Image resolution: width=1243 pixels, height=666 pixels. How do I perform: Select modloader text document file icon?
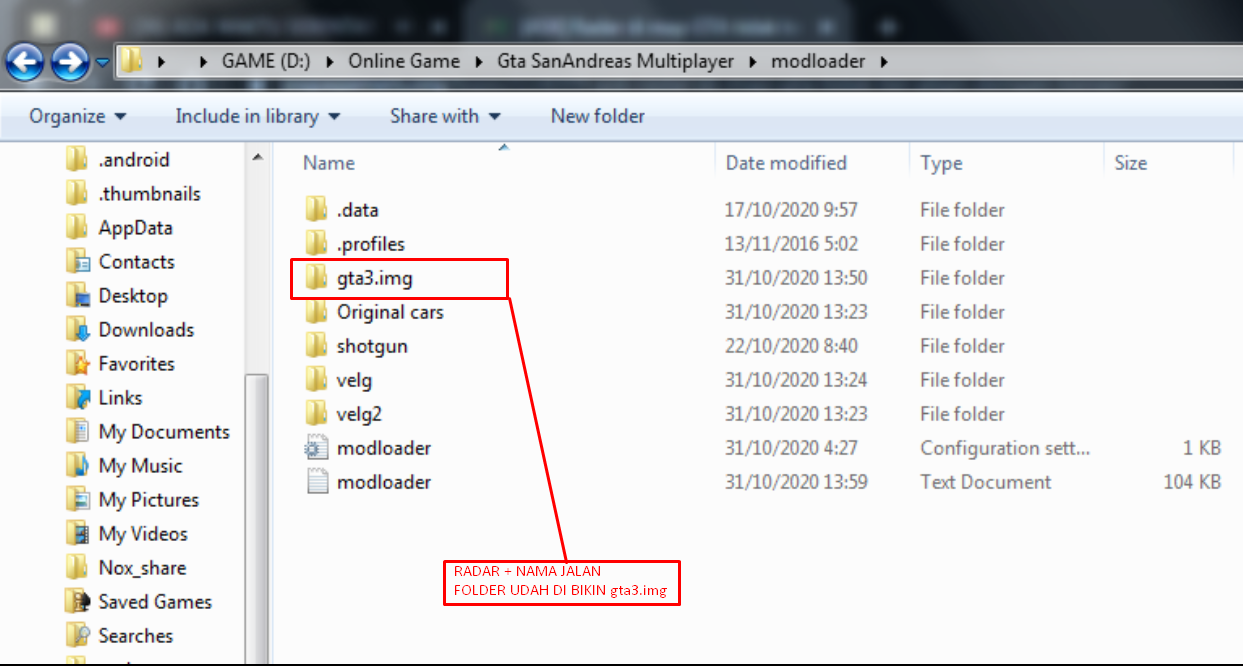click(x=316, y=482)
